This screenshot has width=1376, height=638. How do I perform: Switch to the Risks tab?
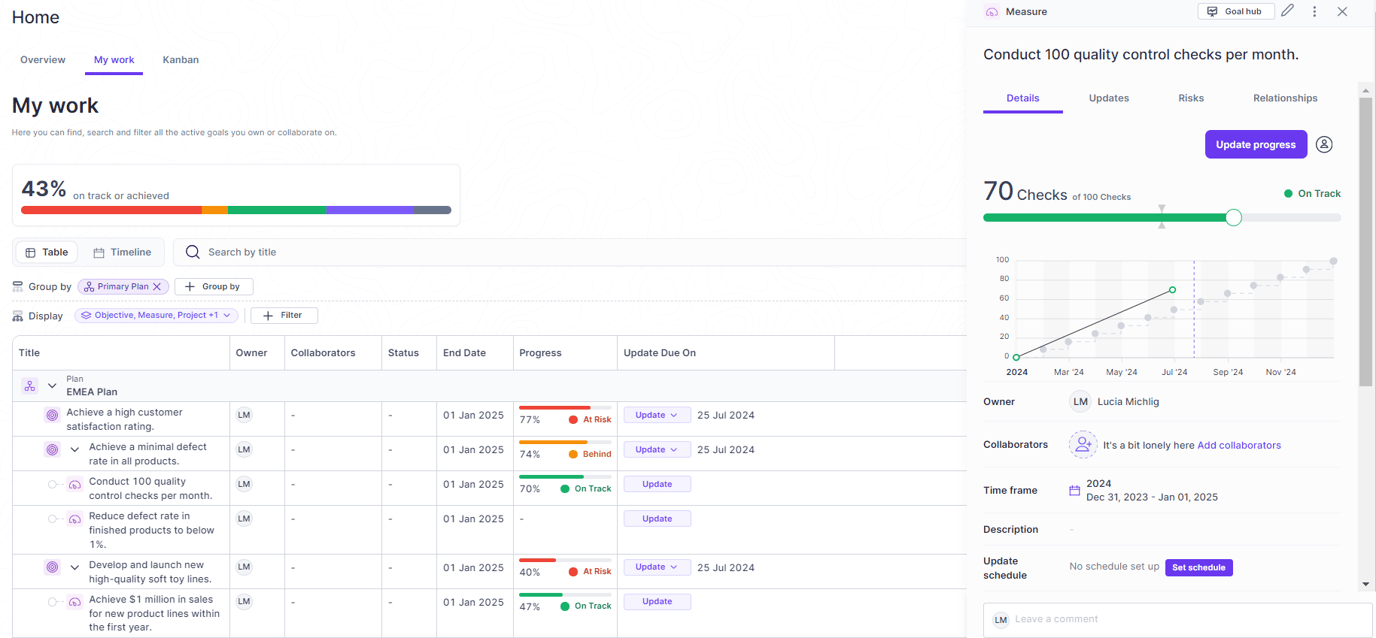point(1190,98)
